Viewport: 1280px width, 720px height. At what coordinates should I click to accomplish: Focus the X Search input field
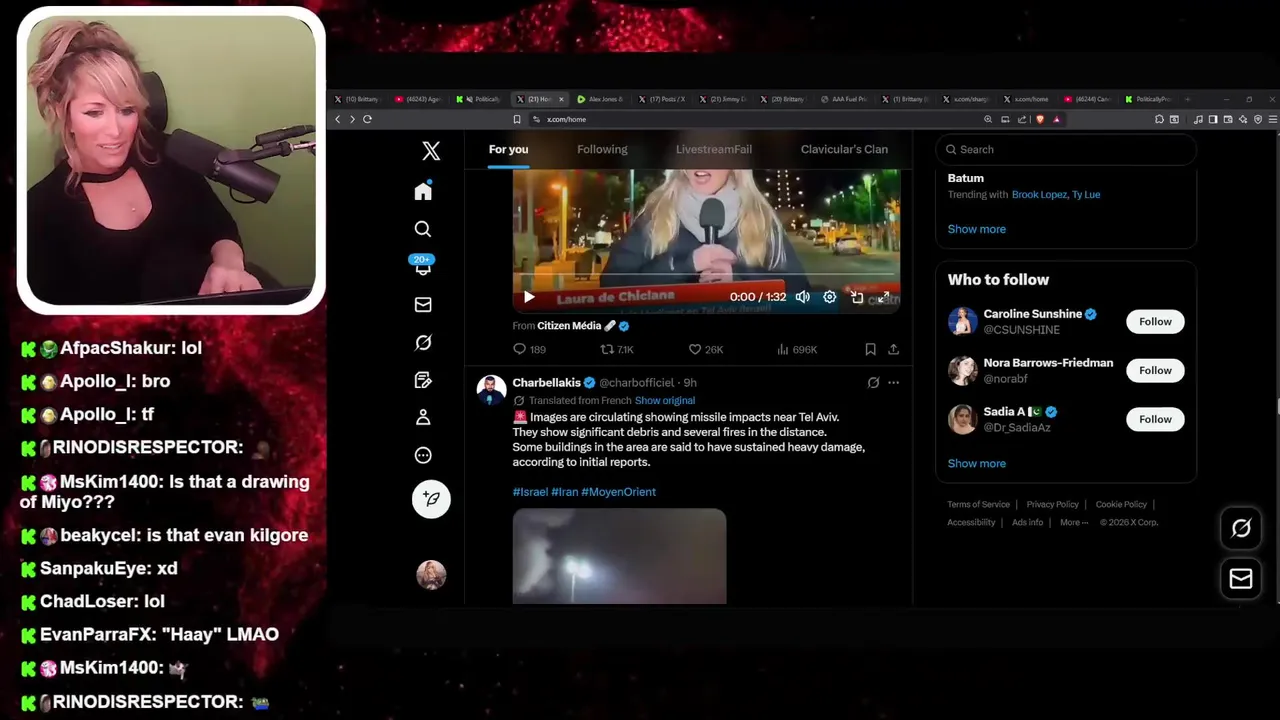[x=1066, y=149]
